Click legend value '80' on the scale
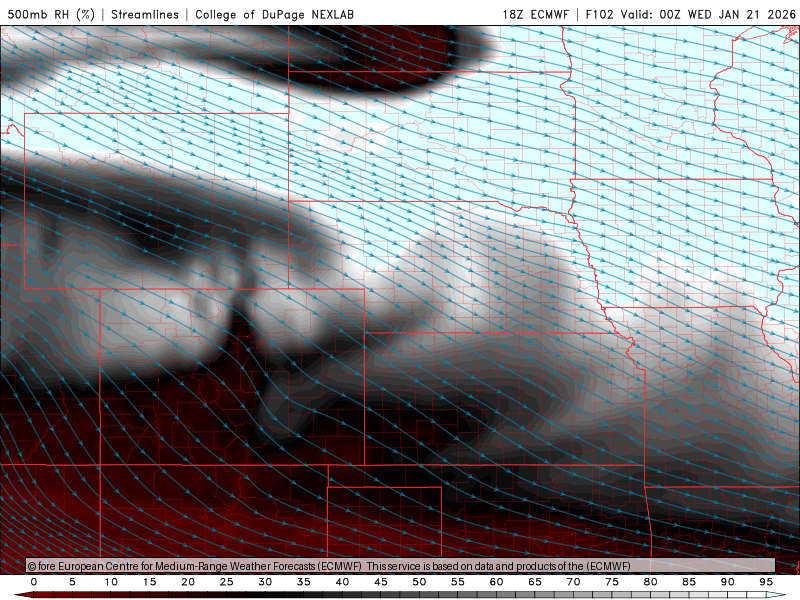 (x=650, y=582)
